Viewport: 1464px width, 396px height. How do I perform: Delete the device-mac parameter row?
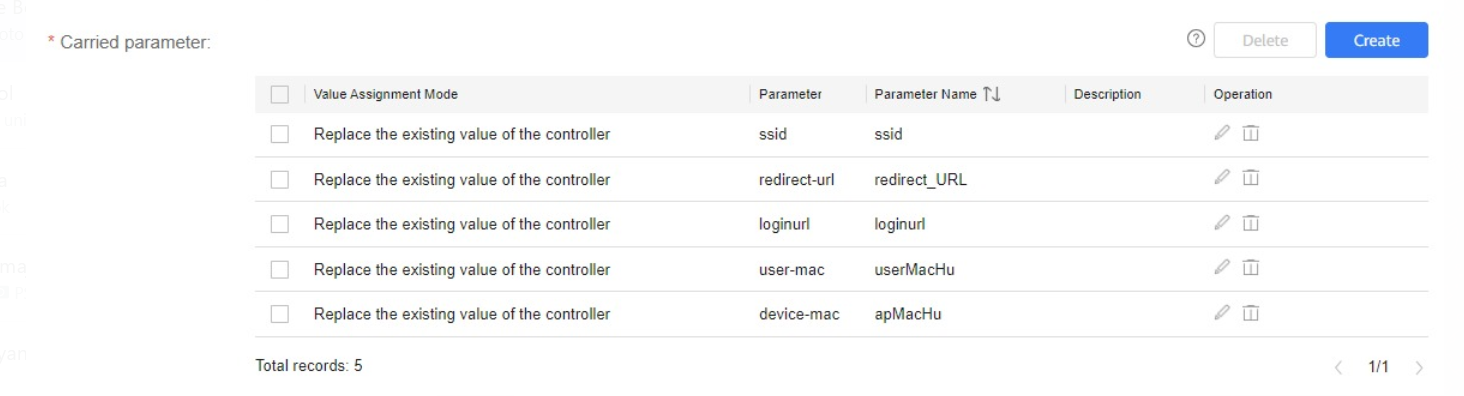pyautogui.click(x=1250, y=313)
